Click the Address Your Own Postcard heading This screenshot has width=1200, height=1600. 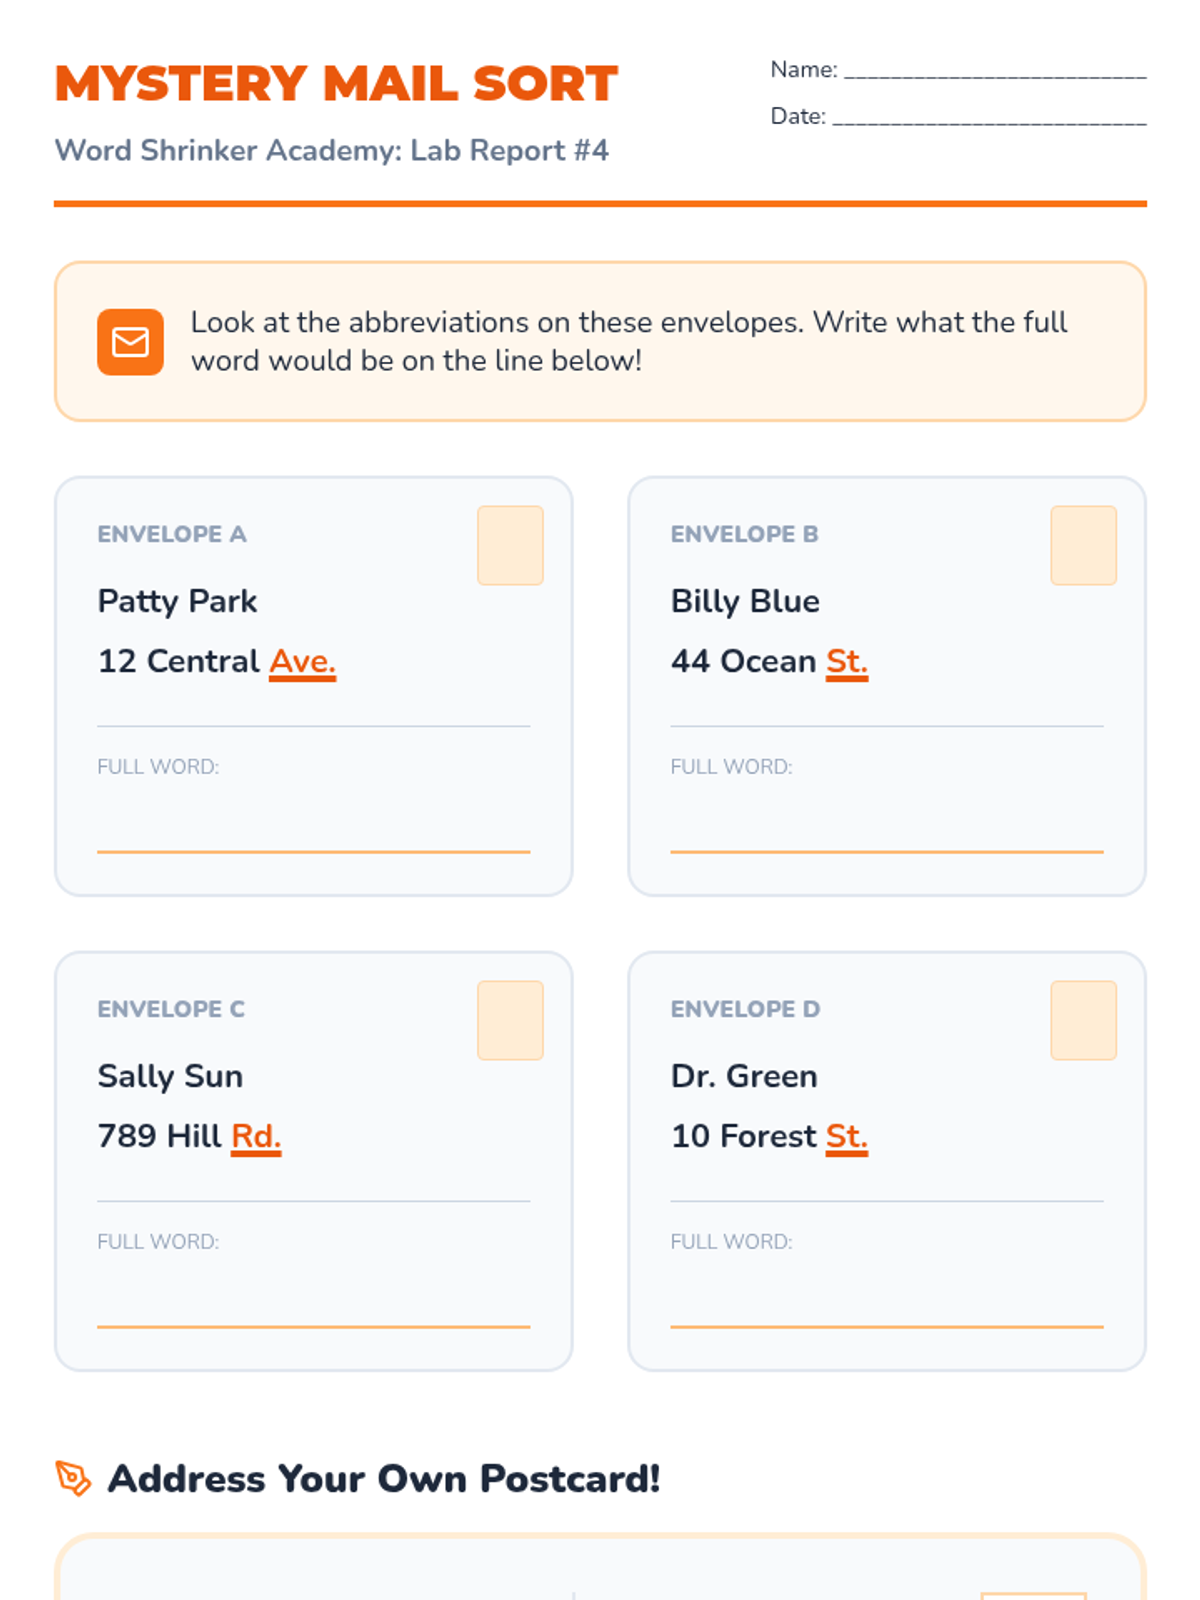(384, 1479)
